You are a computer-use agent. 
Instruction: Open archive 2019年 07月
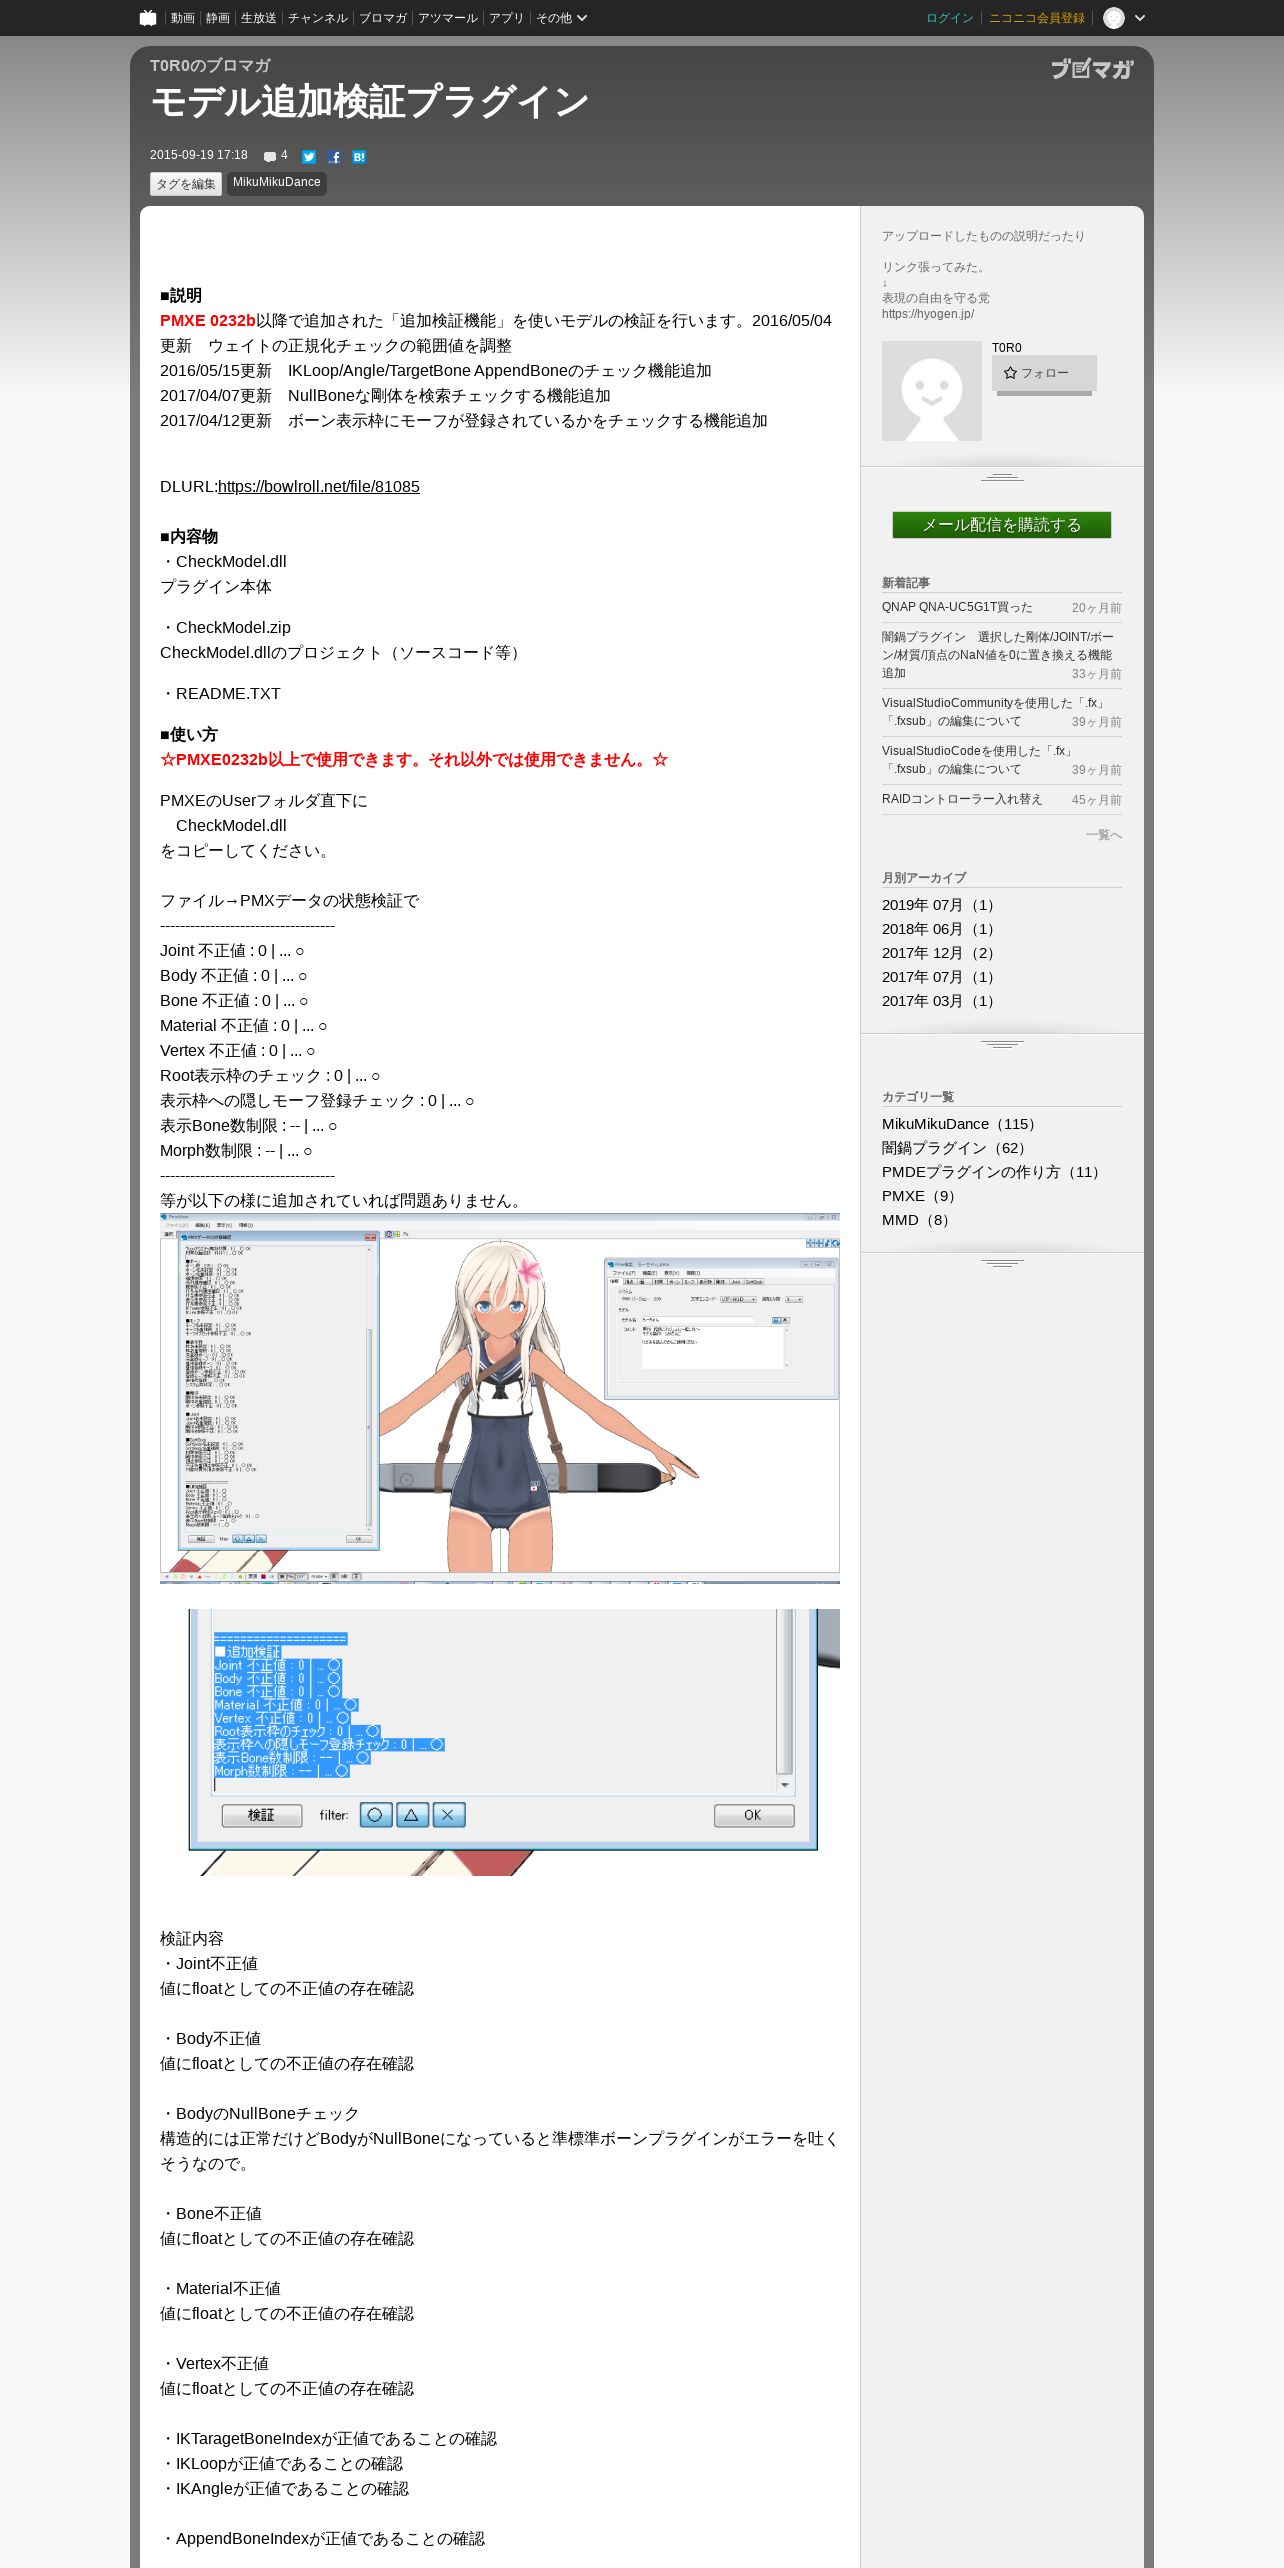pyautogui.click(x=941, y=905)
